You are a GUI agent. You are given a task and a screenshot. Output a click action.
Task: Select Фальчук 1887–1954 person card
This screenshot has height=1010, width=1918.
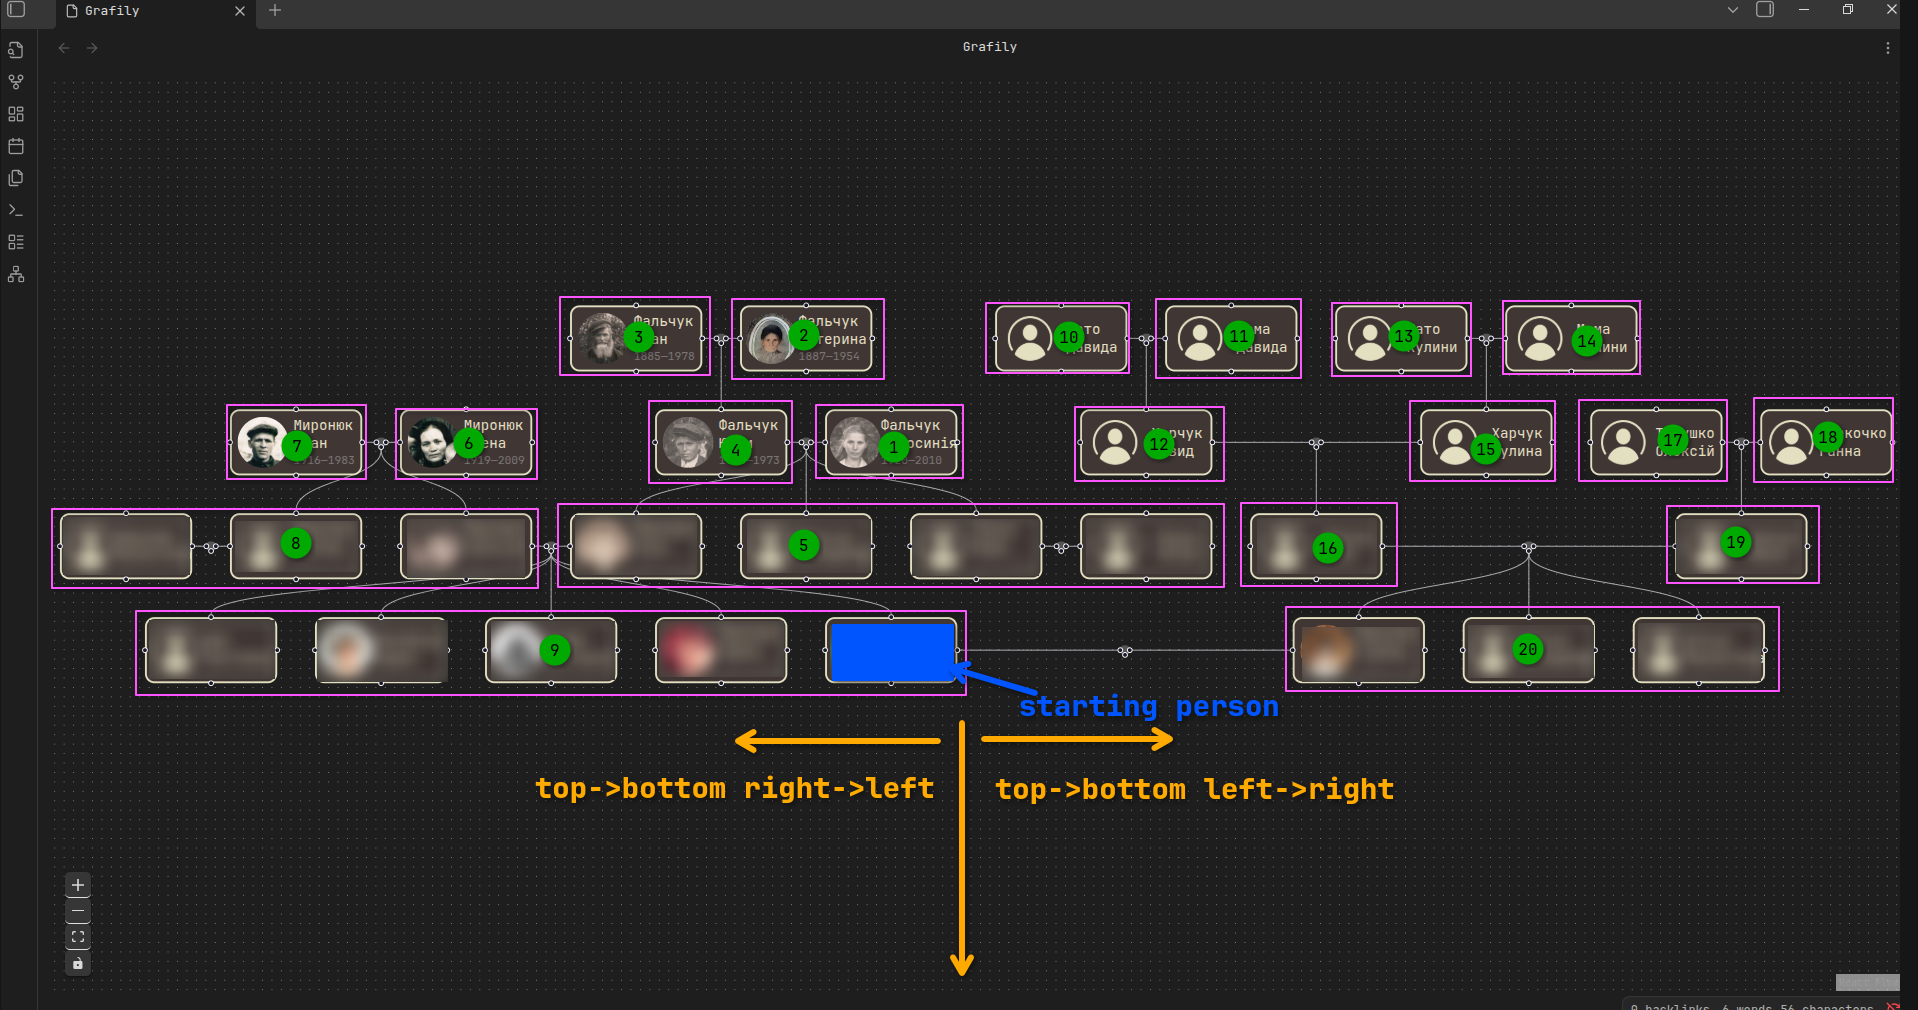[806, 338]
